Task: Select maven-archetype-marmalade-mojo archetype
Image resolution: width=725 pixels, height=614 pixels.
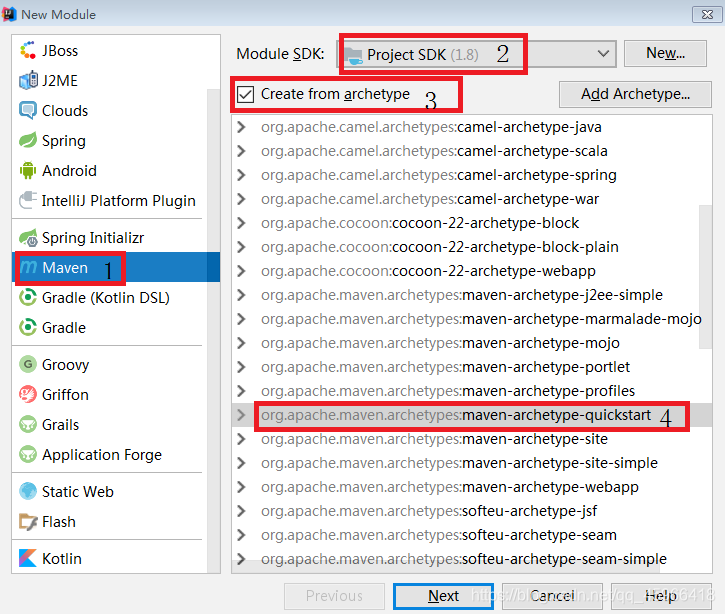Action: click(x=481, y=319)
